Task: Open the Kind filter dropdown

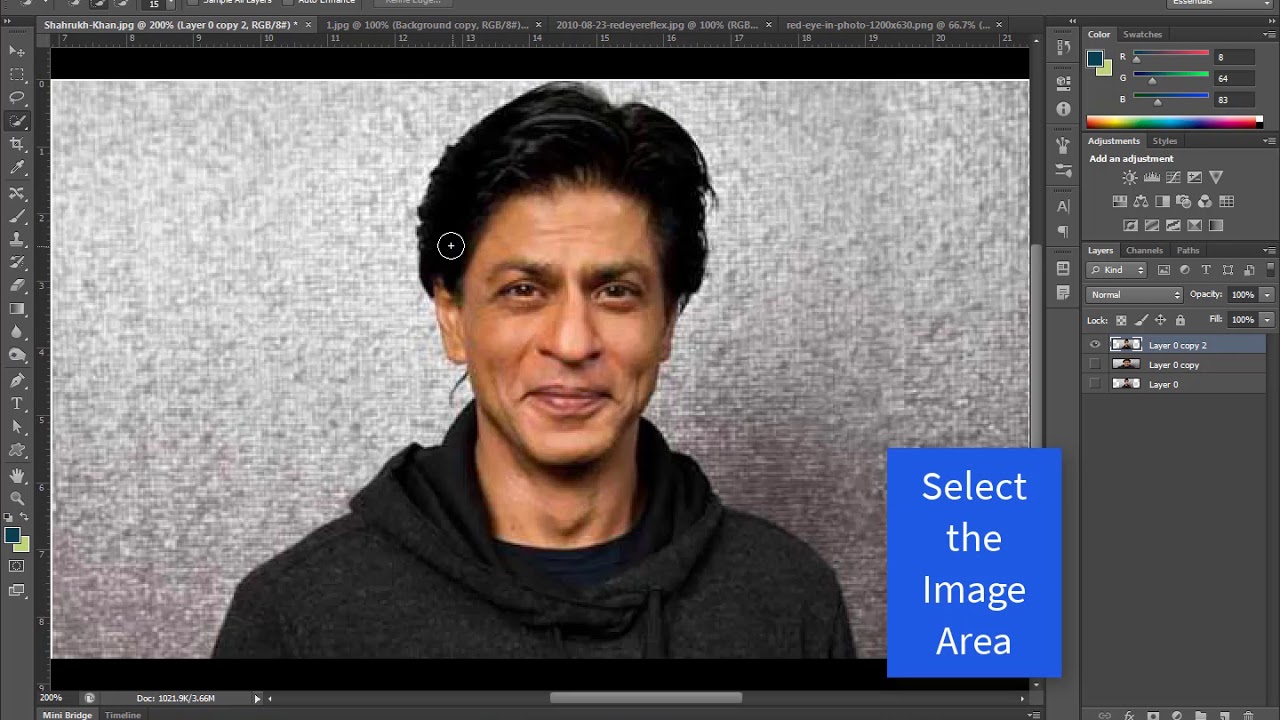Action: point(1118,270)
